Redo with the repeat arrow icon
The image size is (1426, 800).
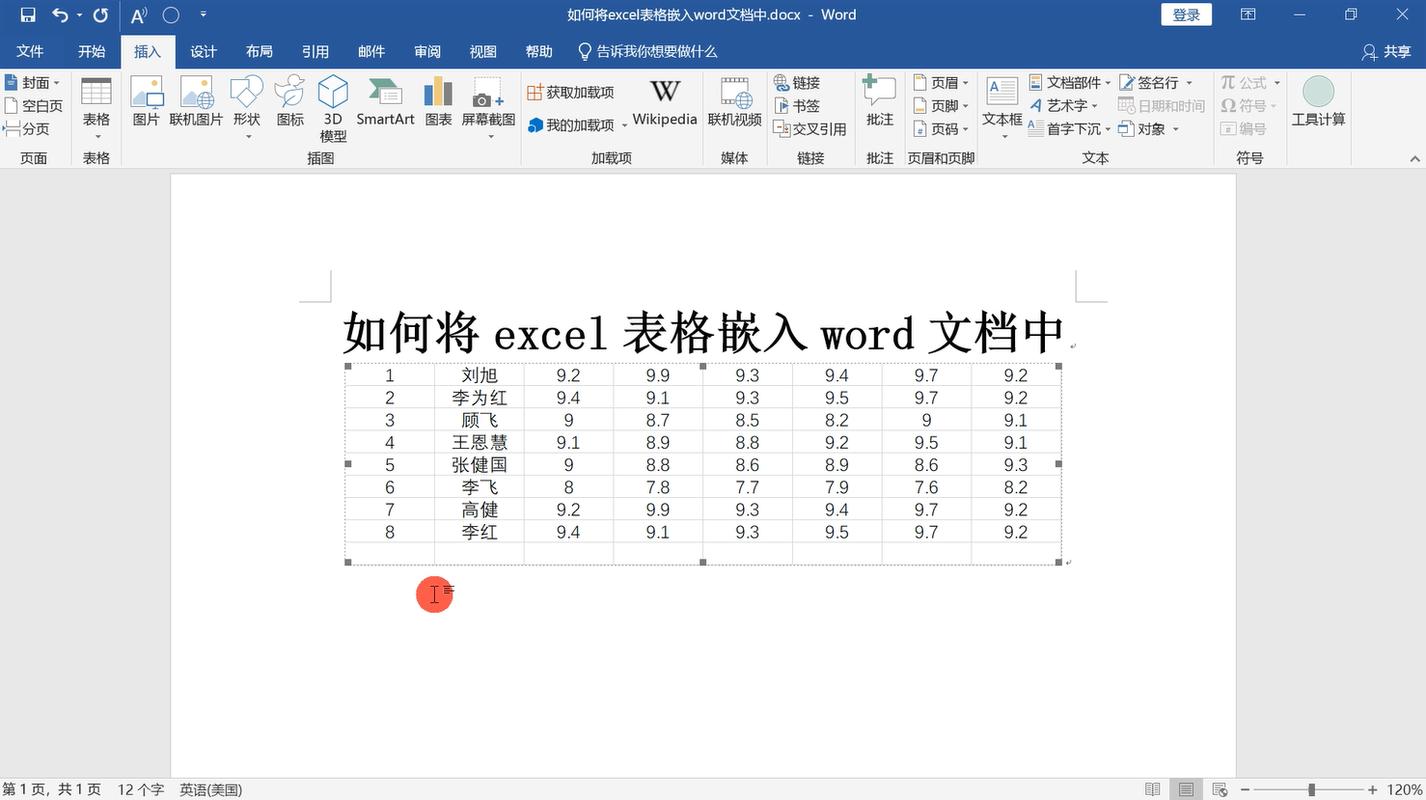[x=100, y=15]
